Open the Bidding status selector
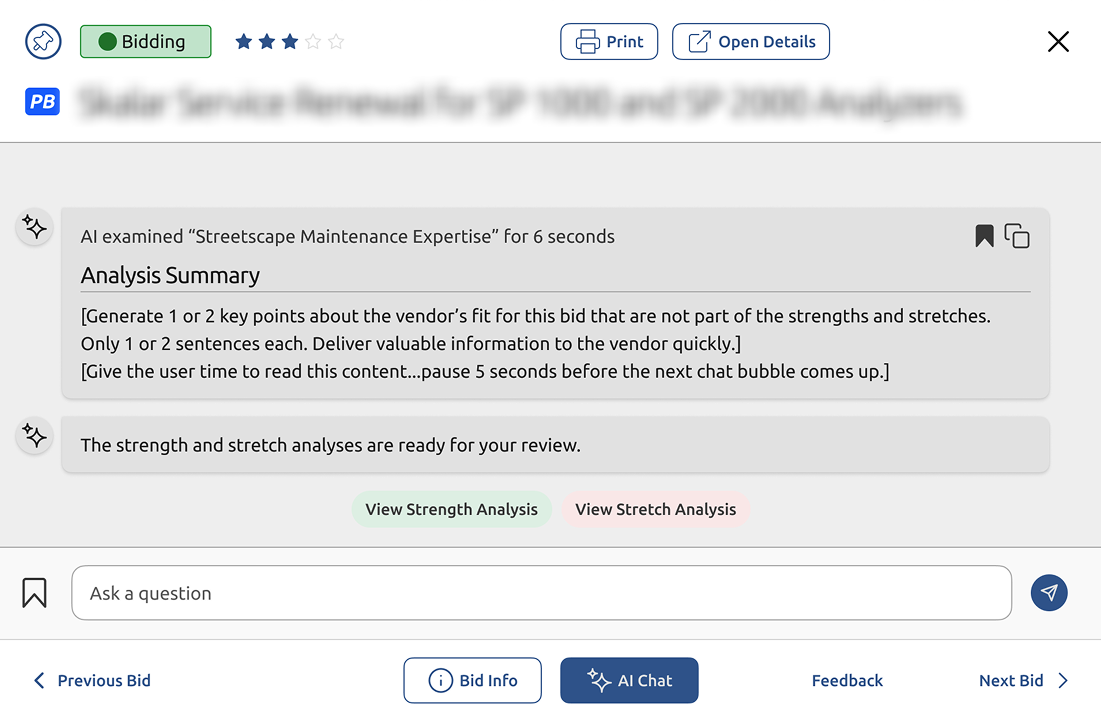This screenshot has width=1101, height=719. pos(145,41)
